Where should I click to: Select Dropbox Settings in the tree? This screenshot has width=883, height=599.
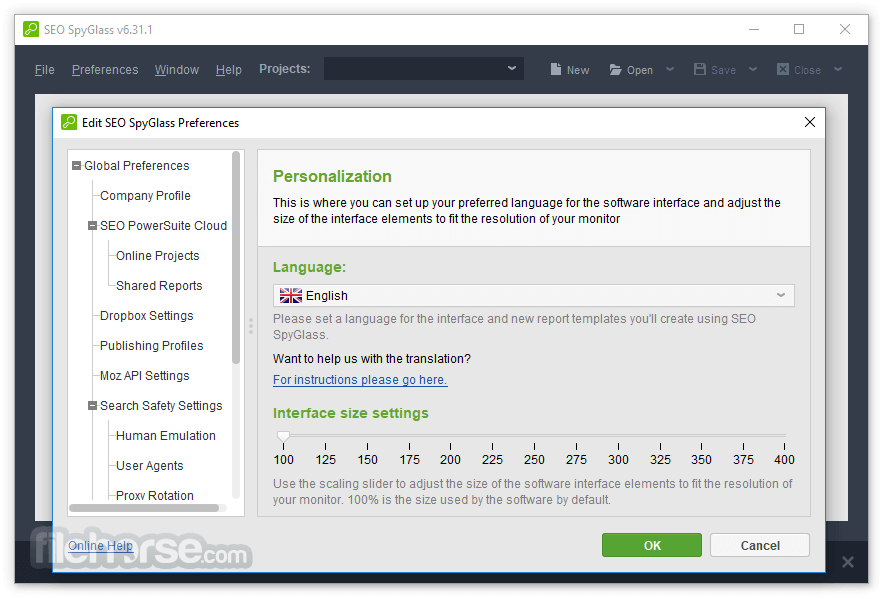click(x=146, y=316)
